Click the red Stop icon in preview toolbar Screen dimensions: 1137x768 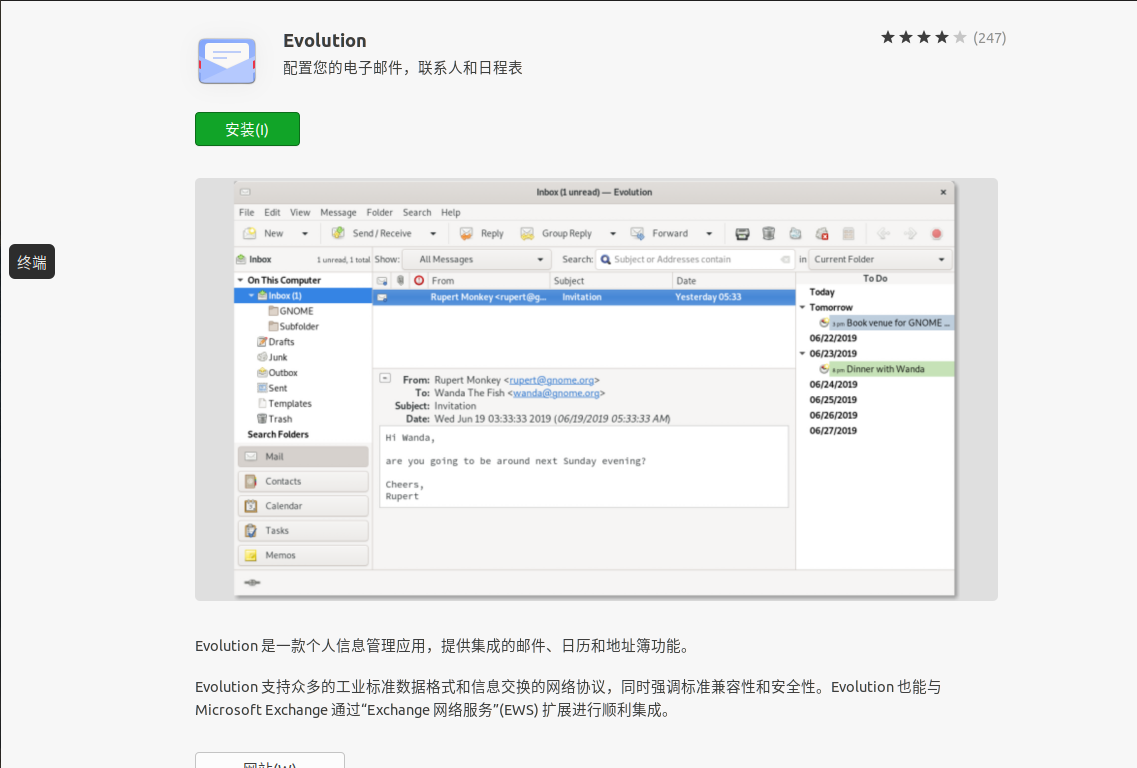pos(936,234)
